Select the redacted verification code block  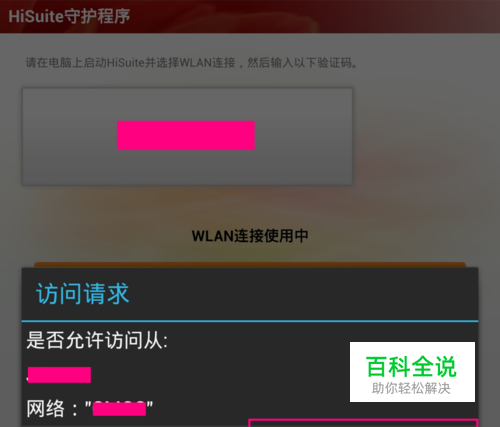coord(186,135)
